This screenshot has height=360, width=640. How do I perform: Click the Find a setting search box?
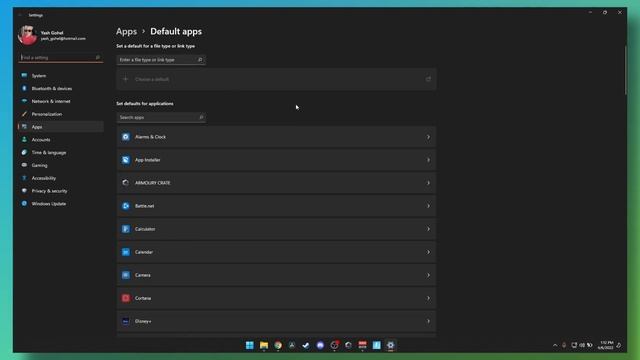click(x=60, y=58)
